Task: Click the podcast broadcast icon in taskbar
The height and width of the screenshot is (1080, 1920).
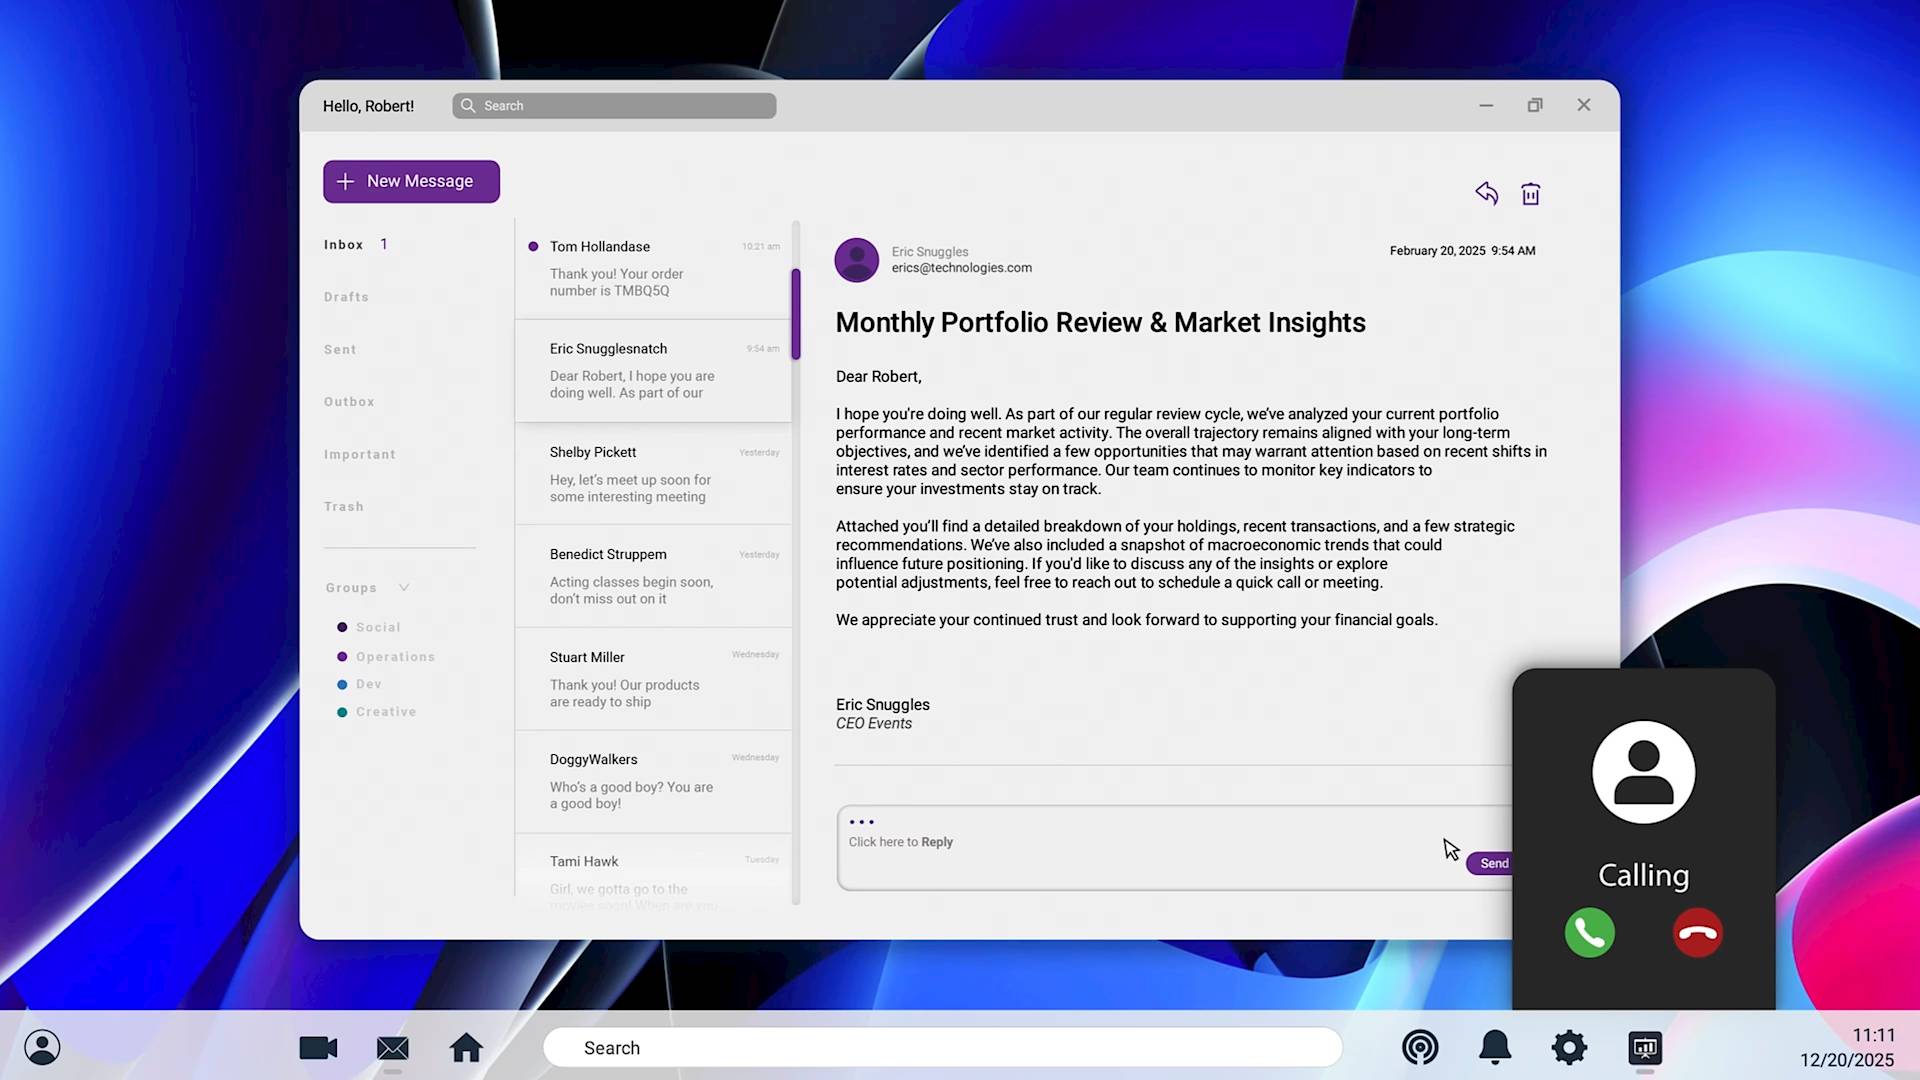Action: point(1420,1047)
